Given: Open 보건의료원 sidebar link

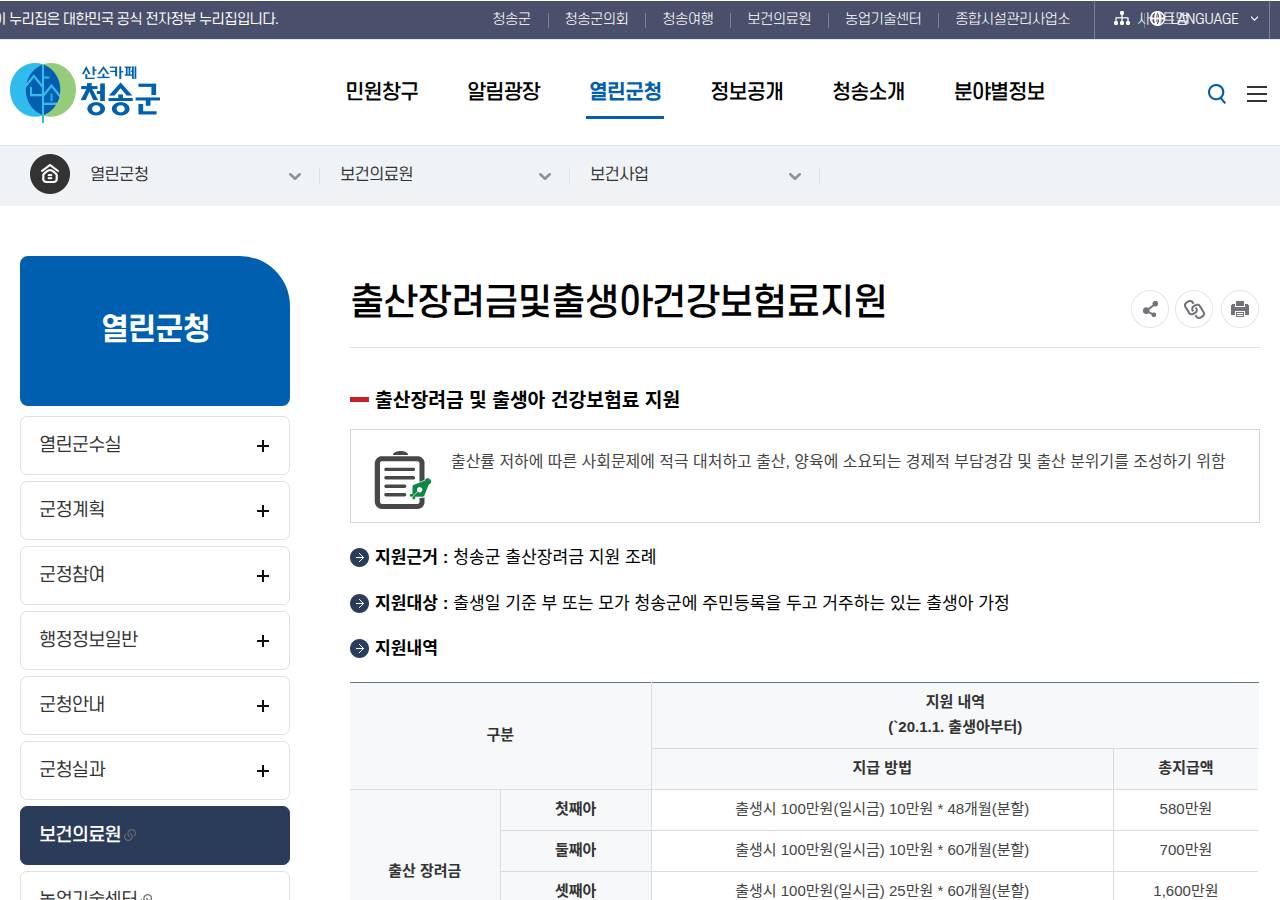Looking at the screenshot, I should (155, 835).
